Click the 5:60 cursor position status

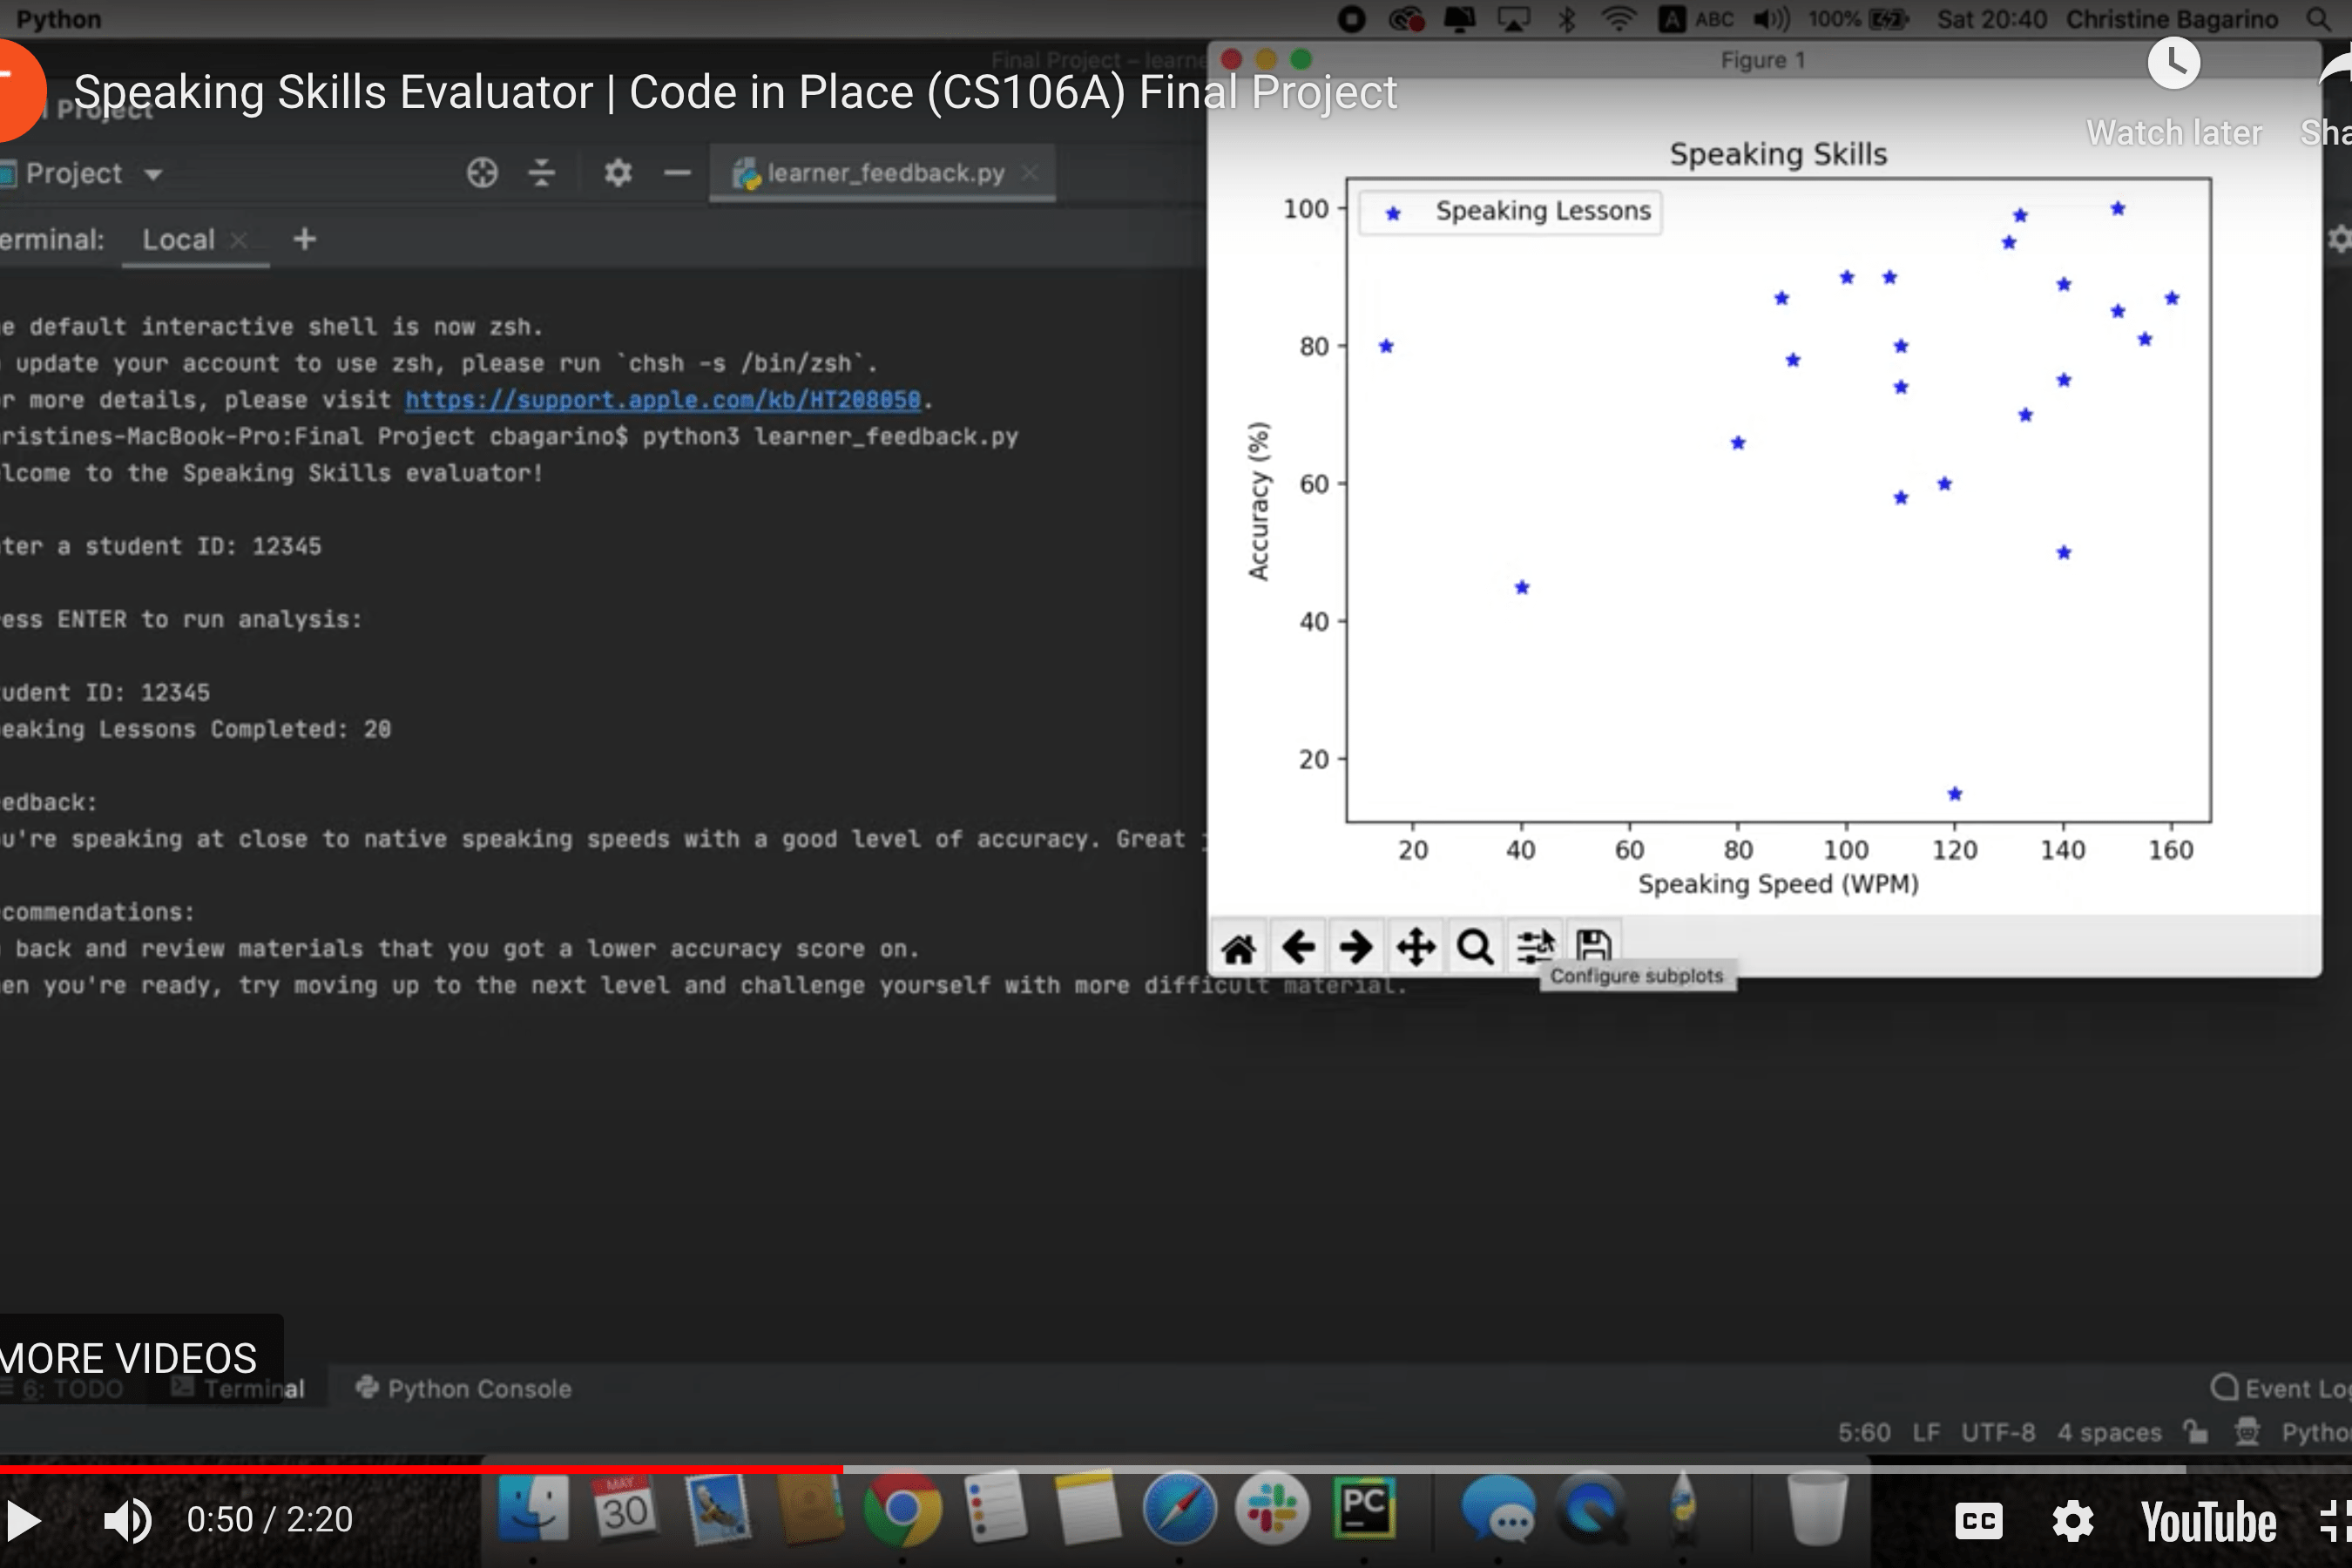point(1863,1432)
